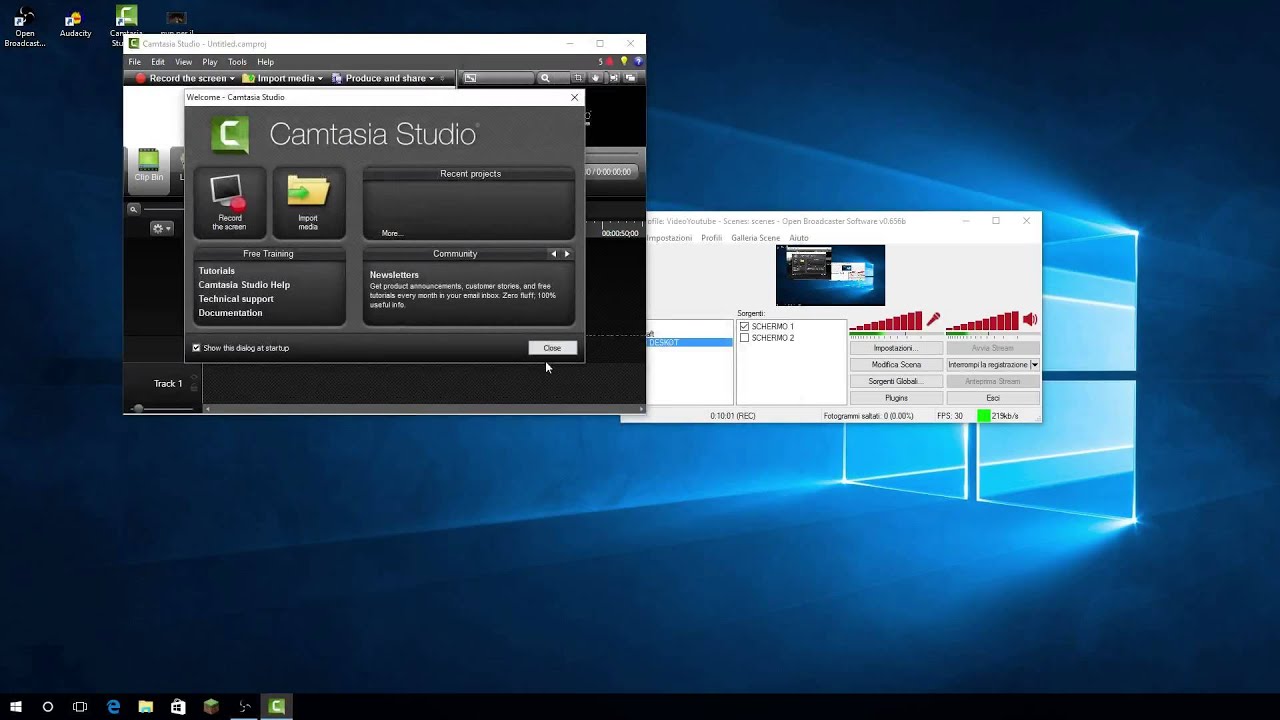Image resolution: width=1280 pixels, height=720 pixels.
Task: Open Microsoft Edge from taskbar
Action: (113, 707)
